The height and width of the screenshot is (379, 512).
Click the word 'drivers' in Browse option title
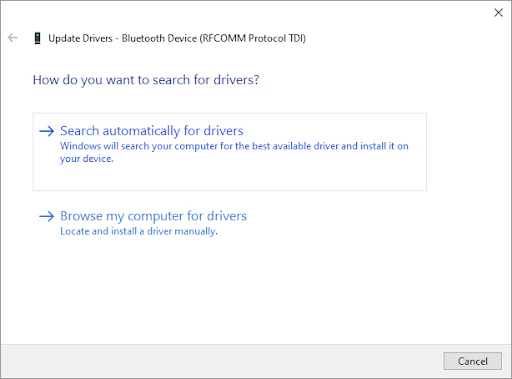tap(227, 216)
